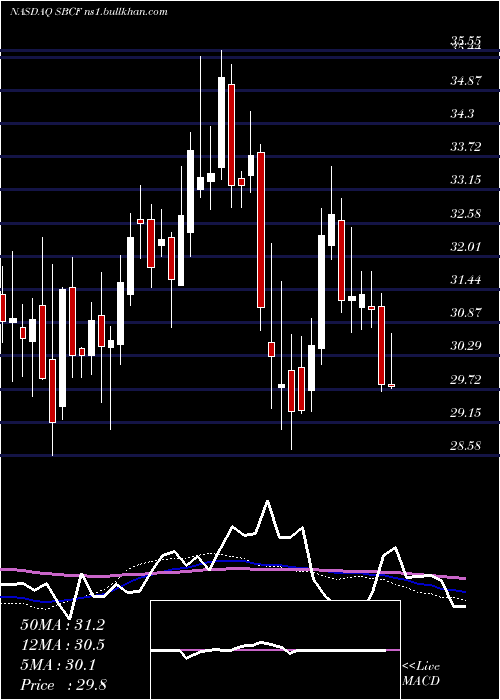This screenshot has height=700, width=500.
Task: Click the NASDAQ SBCF chart title
Action: click(x=88, y=11)
